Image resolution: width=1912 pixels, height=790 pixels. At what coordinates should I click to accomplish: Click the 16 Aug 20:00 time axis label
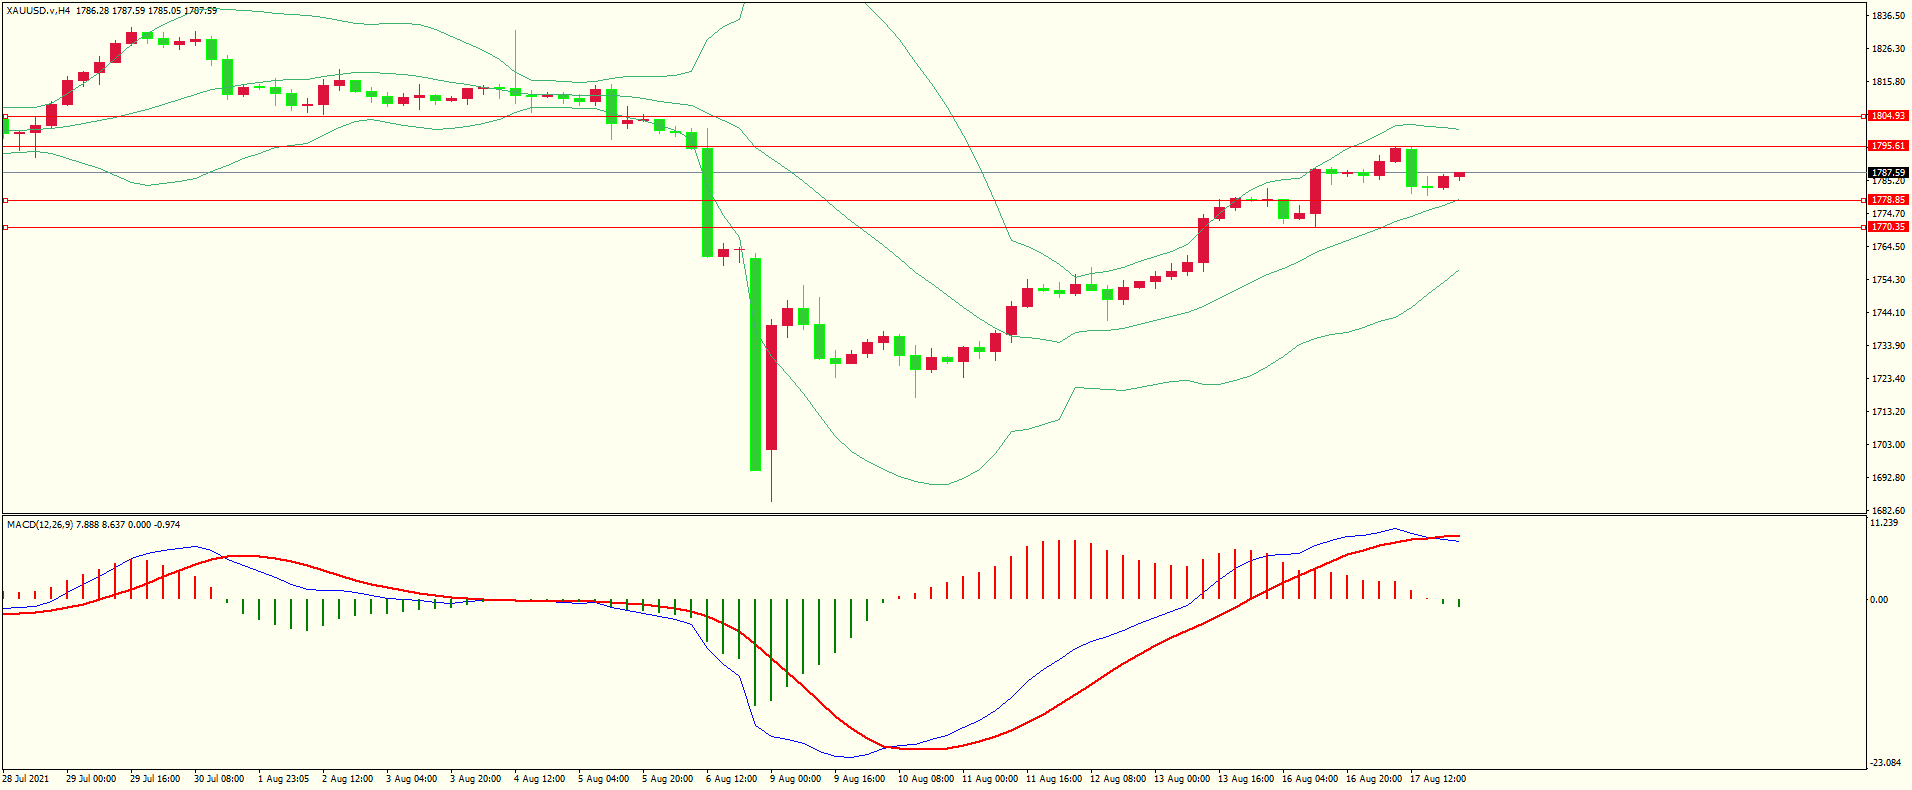pos(1374,779)
